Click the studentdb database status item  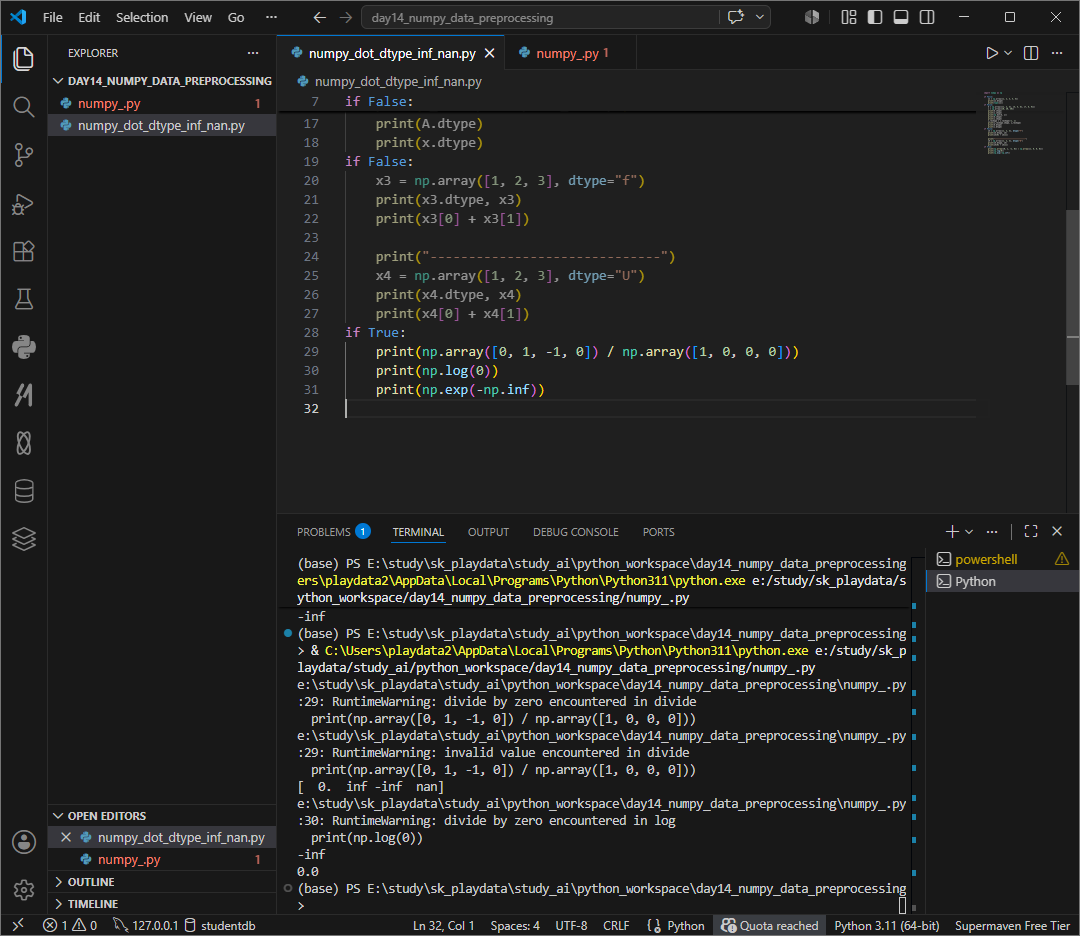[x=220, y=925]
